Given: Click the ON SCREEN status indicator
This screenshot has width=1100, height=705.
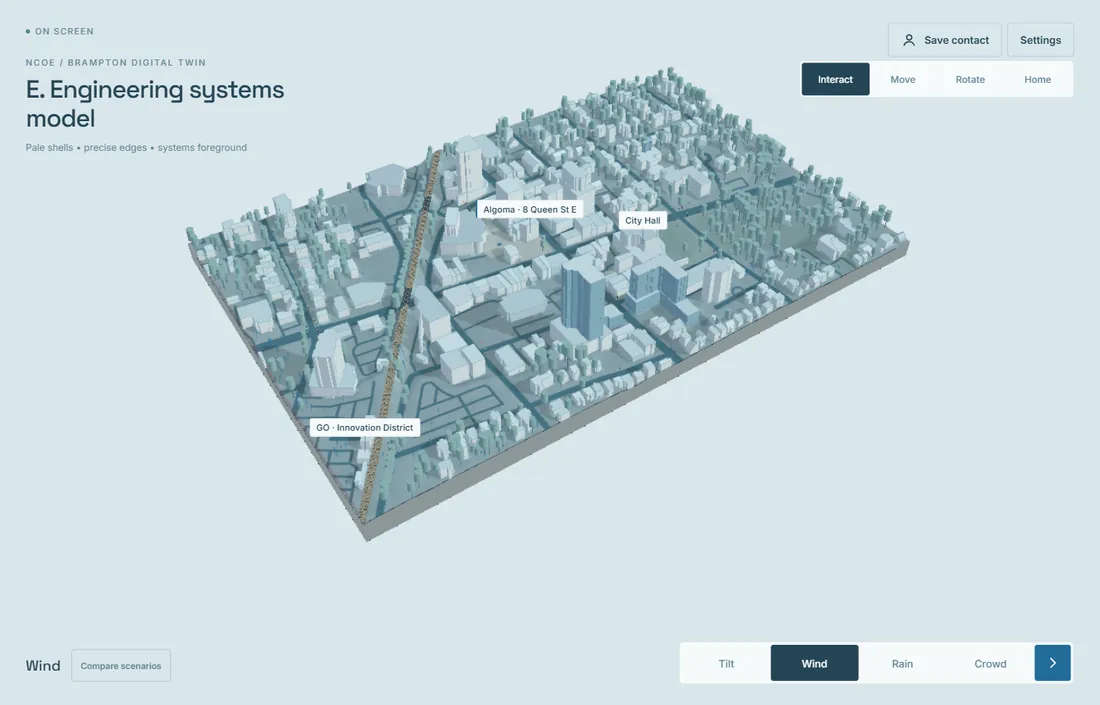Looking at the screenshot, I should click(x=60, y=31).
